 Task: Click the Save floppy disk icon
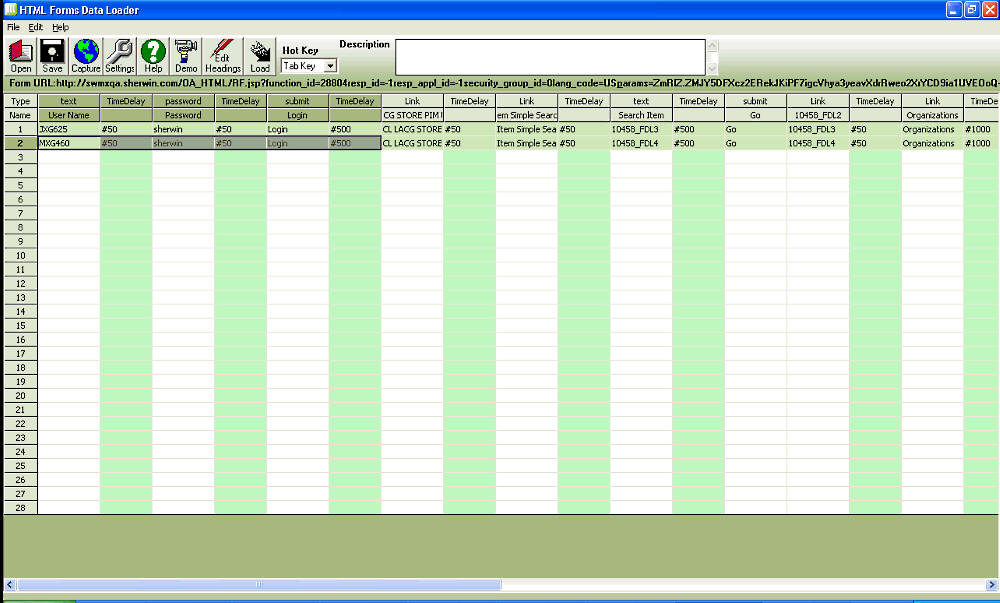pyautogui.click(x=52, y=56)
